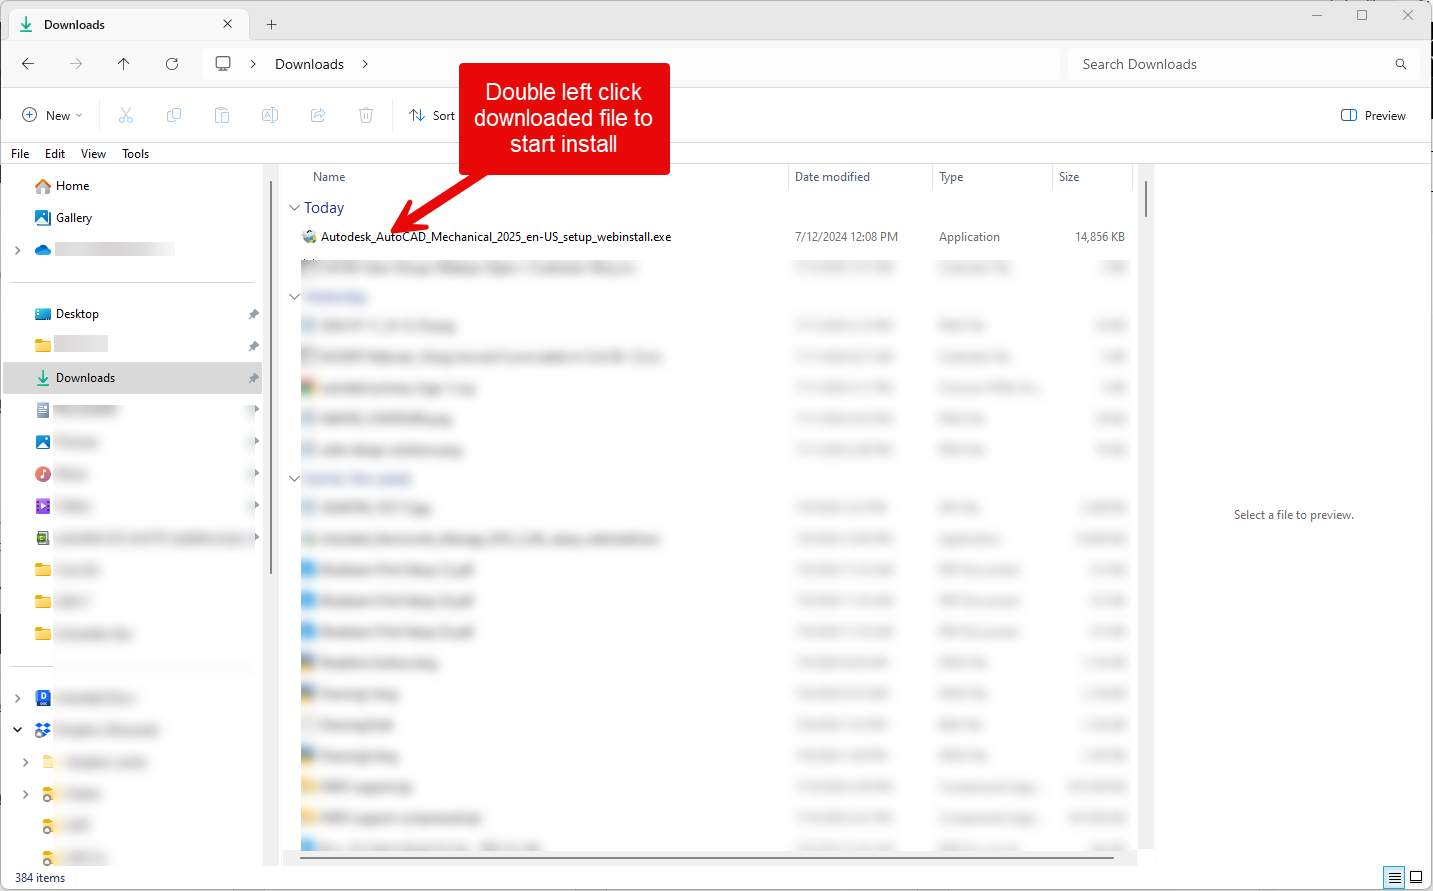This screenshot has height=891, width=1433.
Task: Click Downloads in the address bar breadcrumb
Action: click(x=310, y=64)
